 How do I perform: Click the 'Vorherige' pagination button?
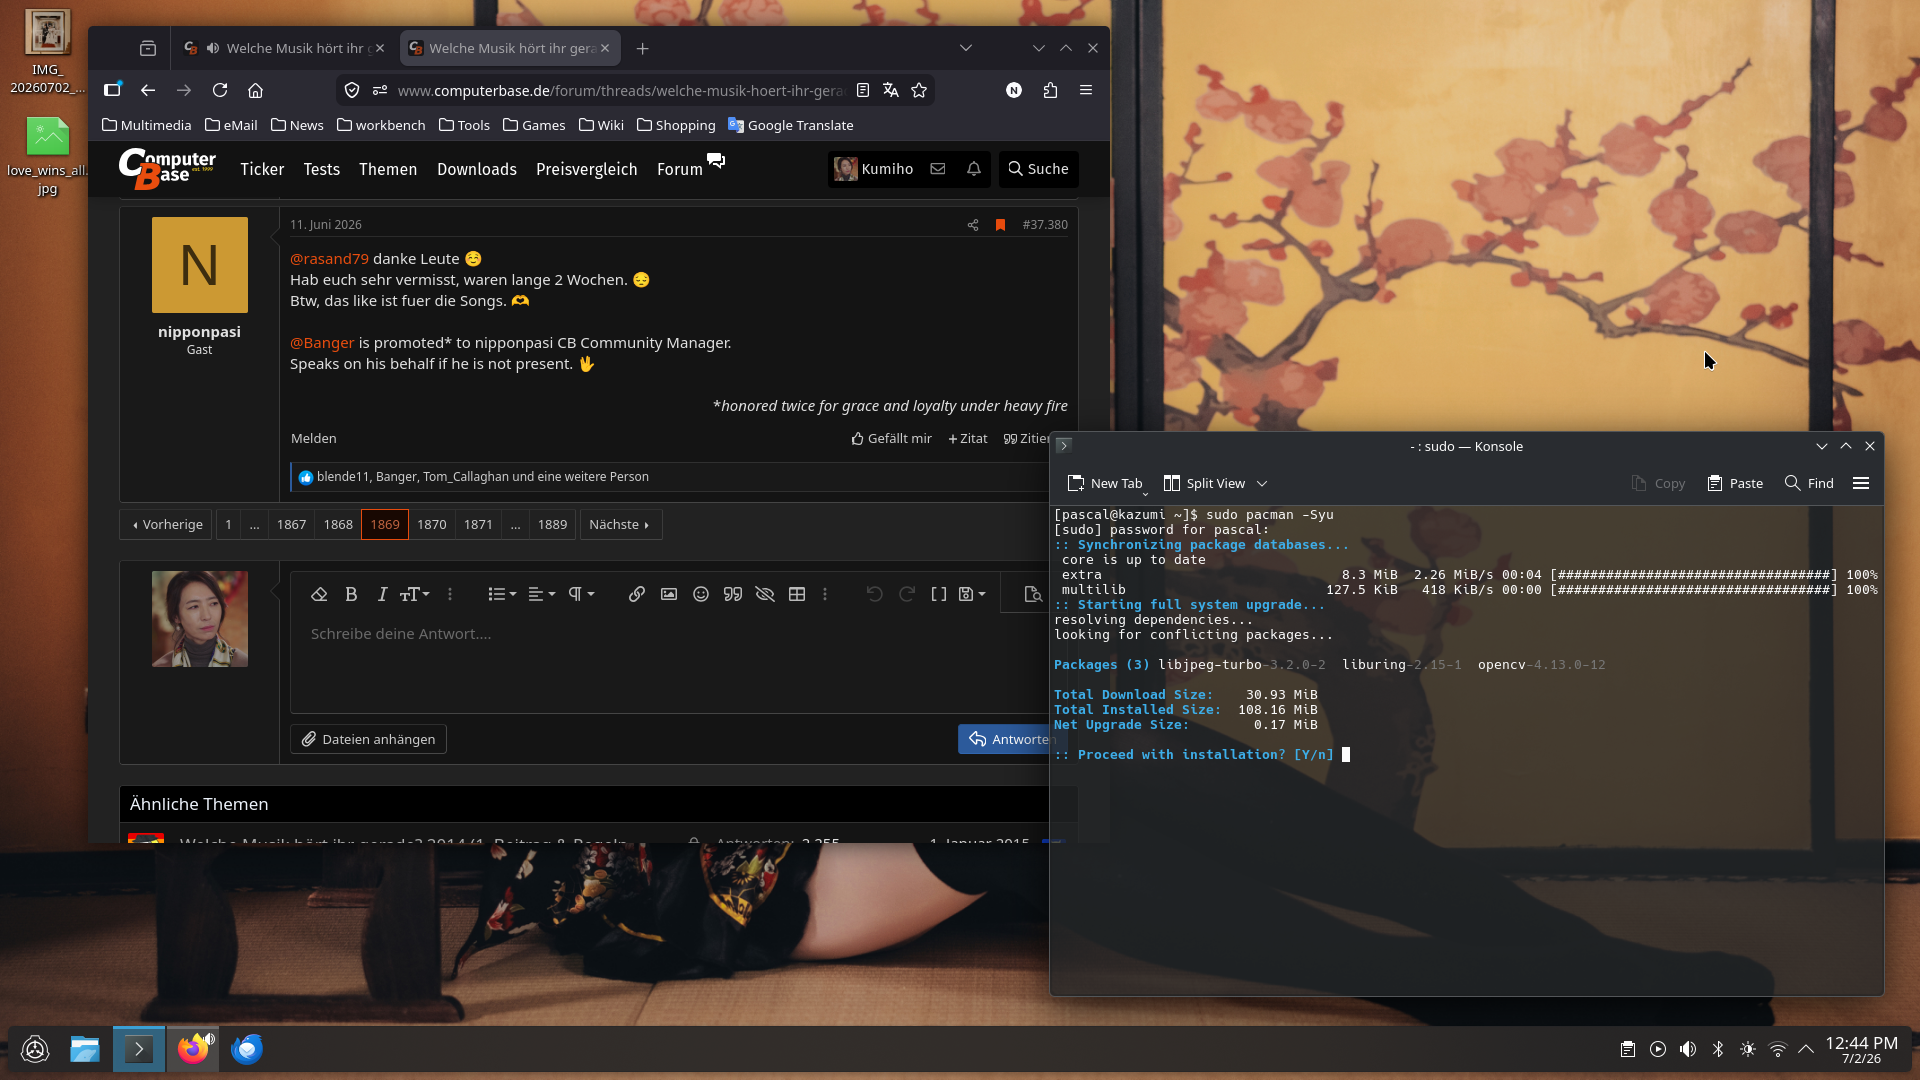click(167, 524)
